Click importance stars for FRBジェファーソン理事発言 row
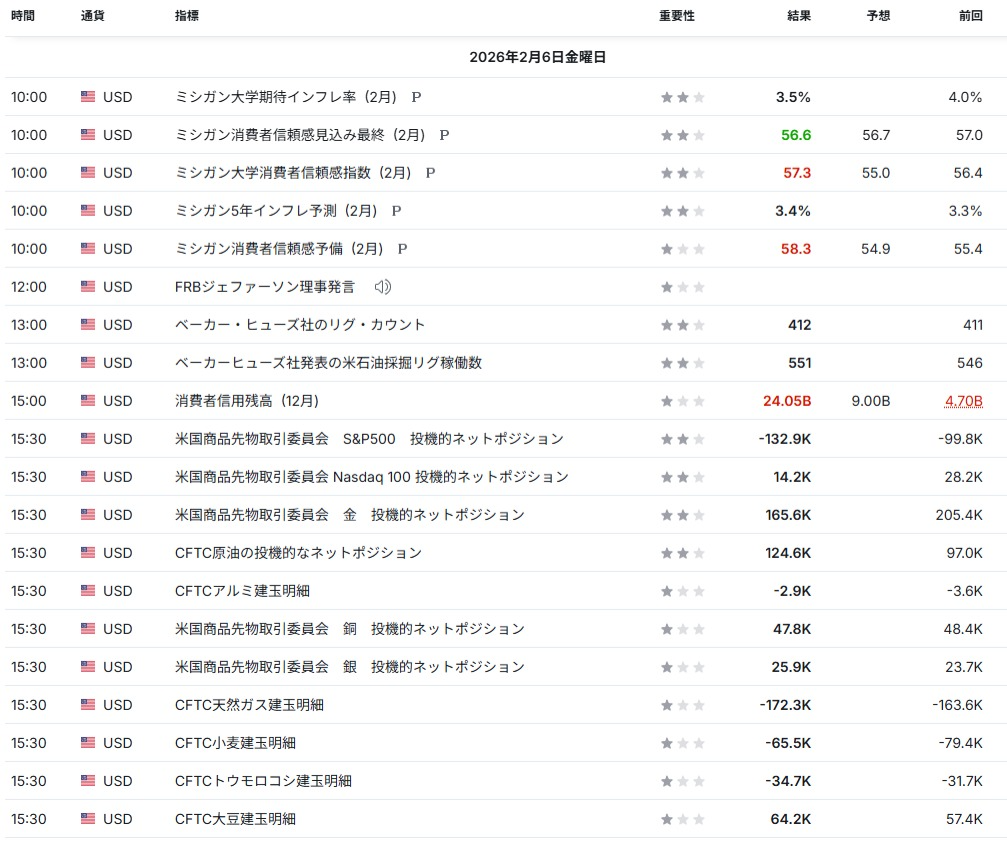The image size is (1007, 843). pos(682,287)
